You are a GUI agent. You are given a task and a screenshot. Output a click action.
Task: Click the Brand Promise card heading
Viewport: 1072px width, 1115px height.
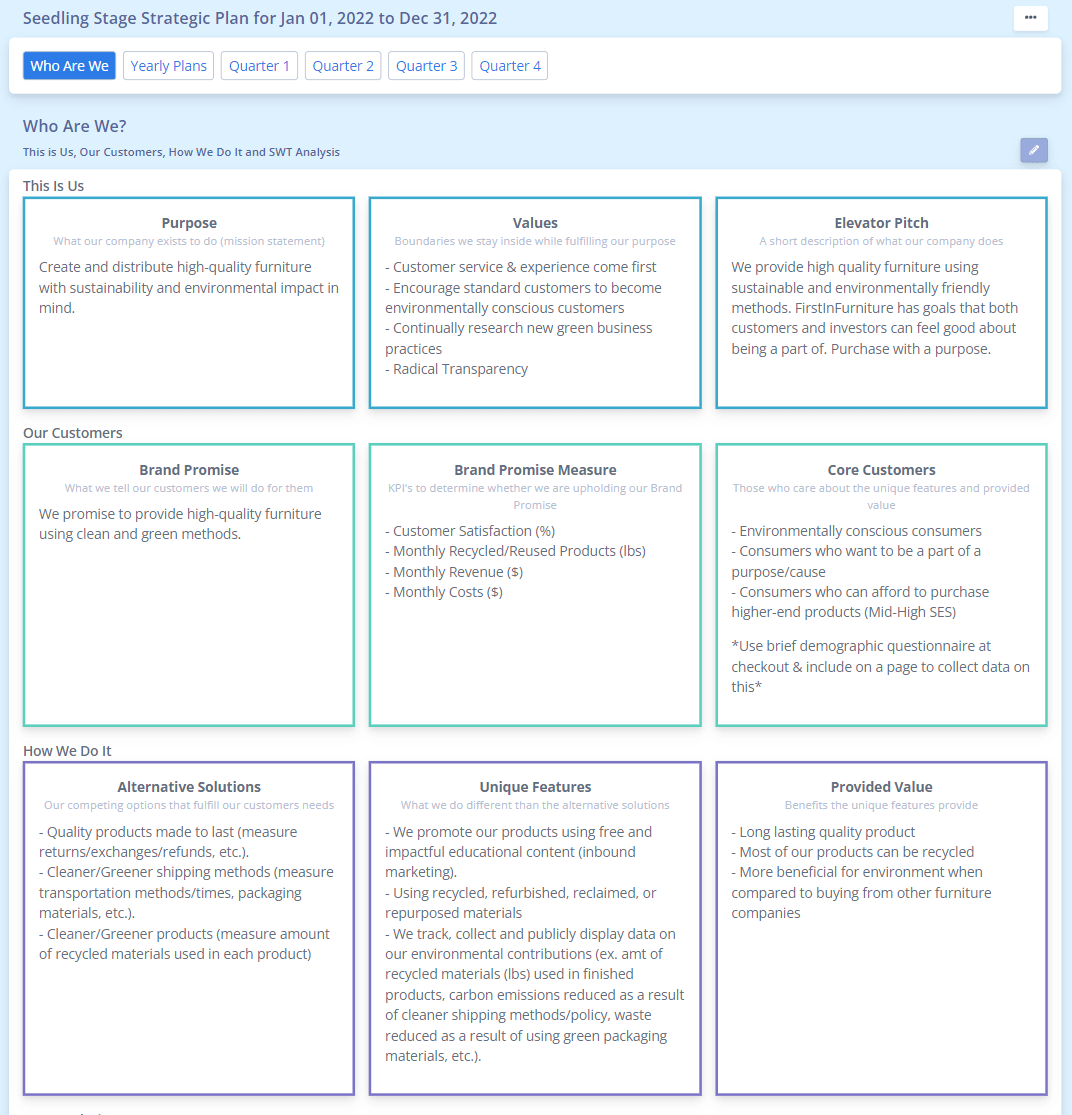coord(189,470)
